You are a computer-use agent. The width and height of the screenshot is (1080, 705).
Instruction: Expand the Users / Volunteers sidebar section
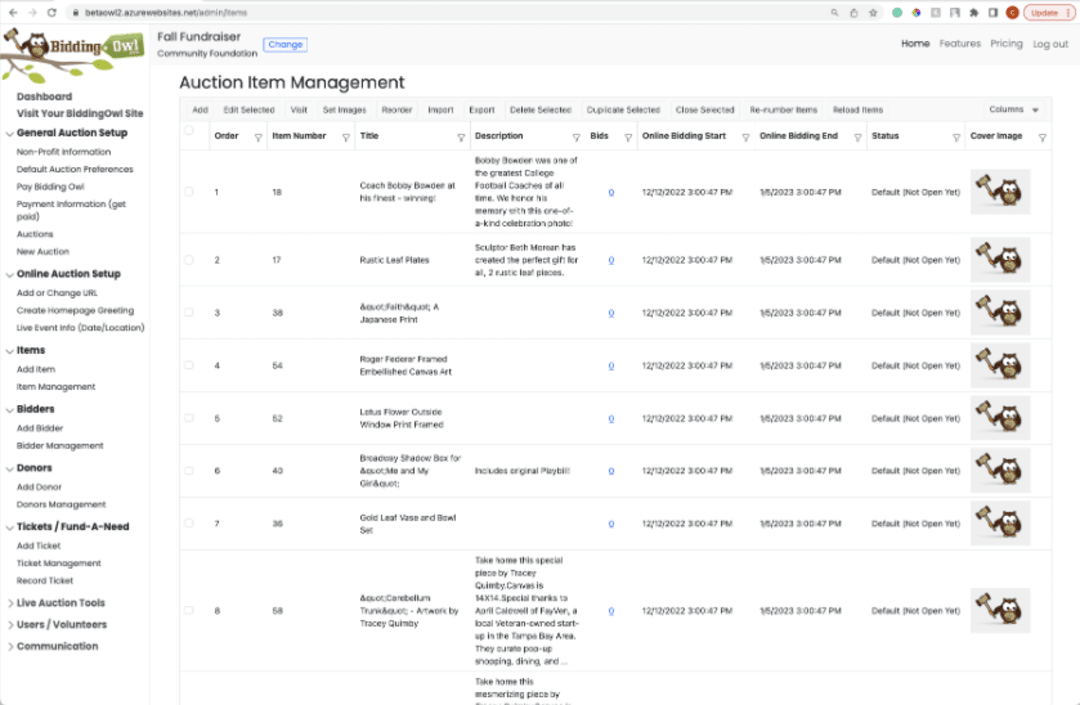[61, 625]
